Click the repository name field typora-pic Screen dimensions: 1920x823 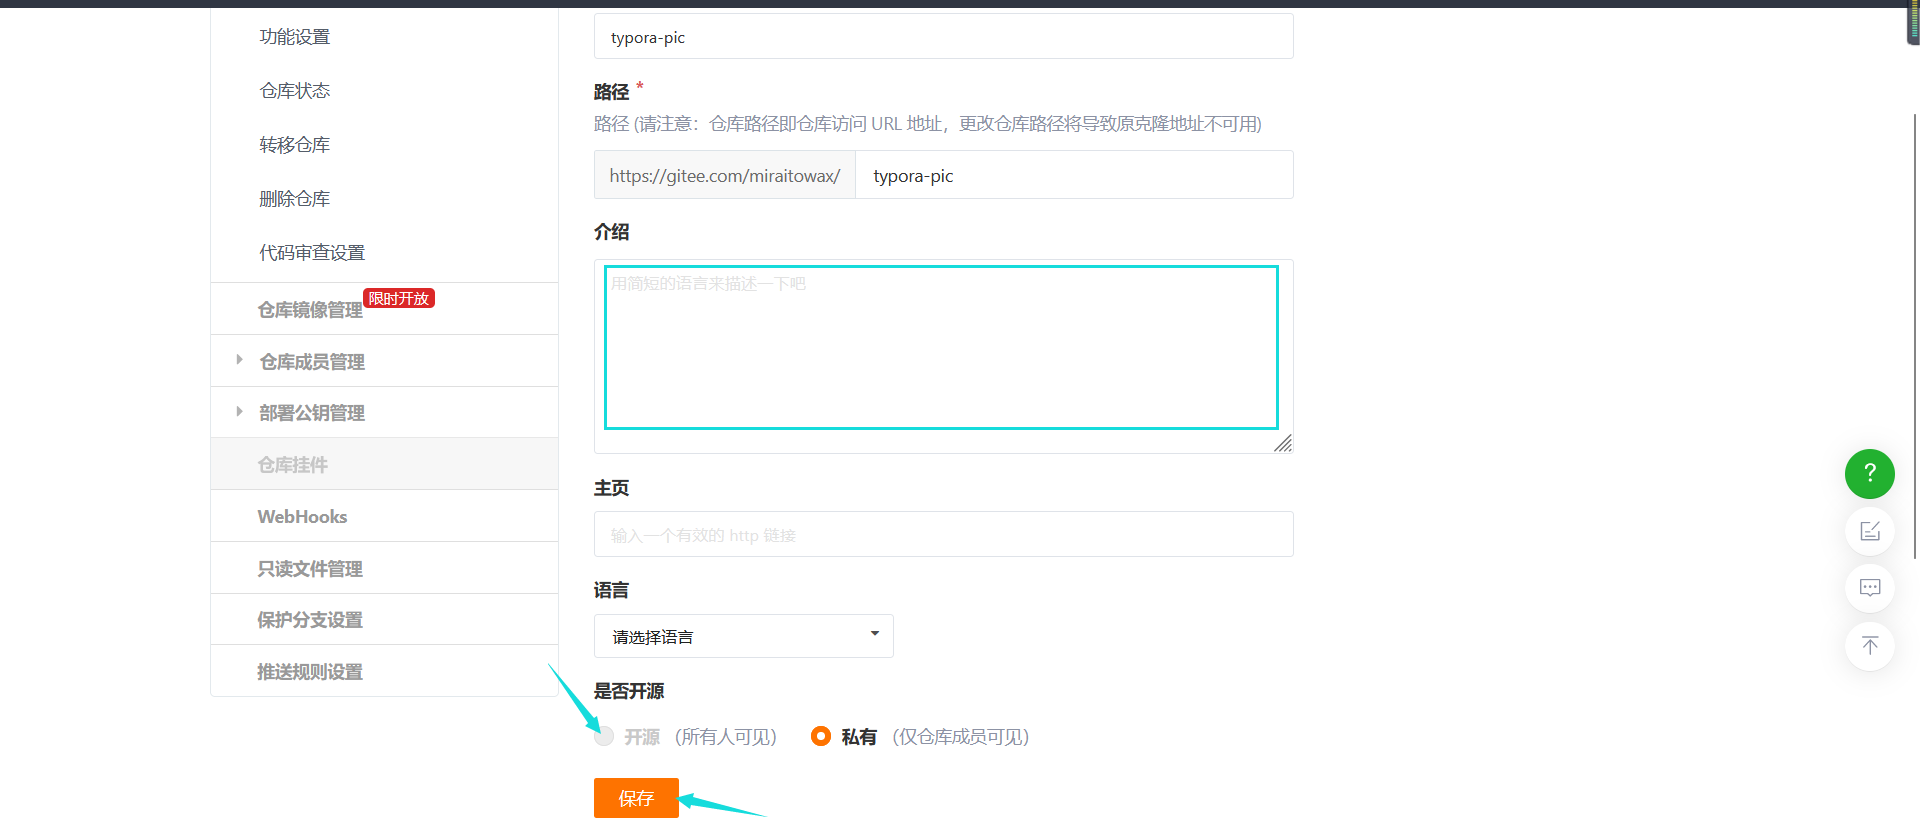943,37
